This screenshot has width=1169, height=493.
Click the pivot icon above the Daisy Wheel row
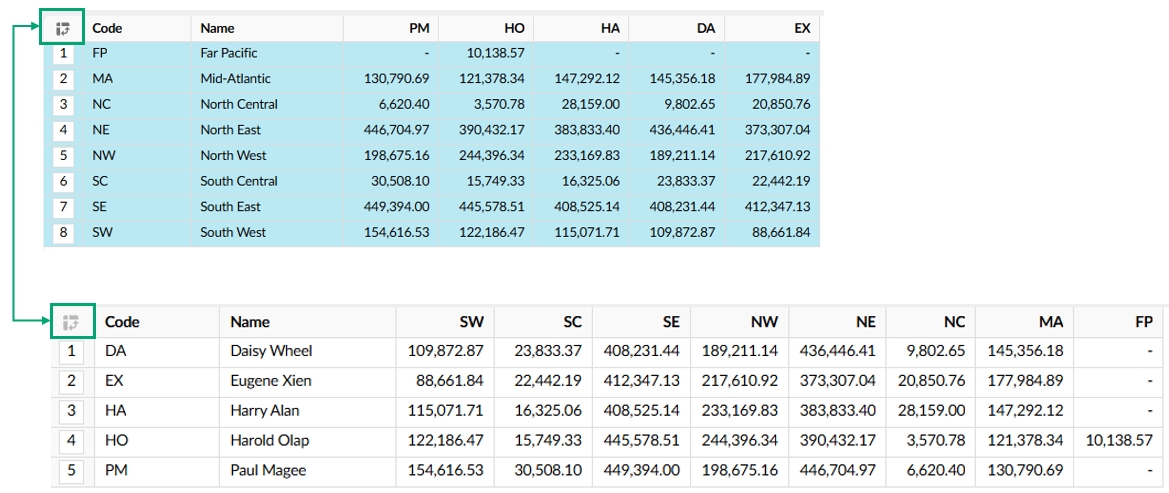click(70, 322)
